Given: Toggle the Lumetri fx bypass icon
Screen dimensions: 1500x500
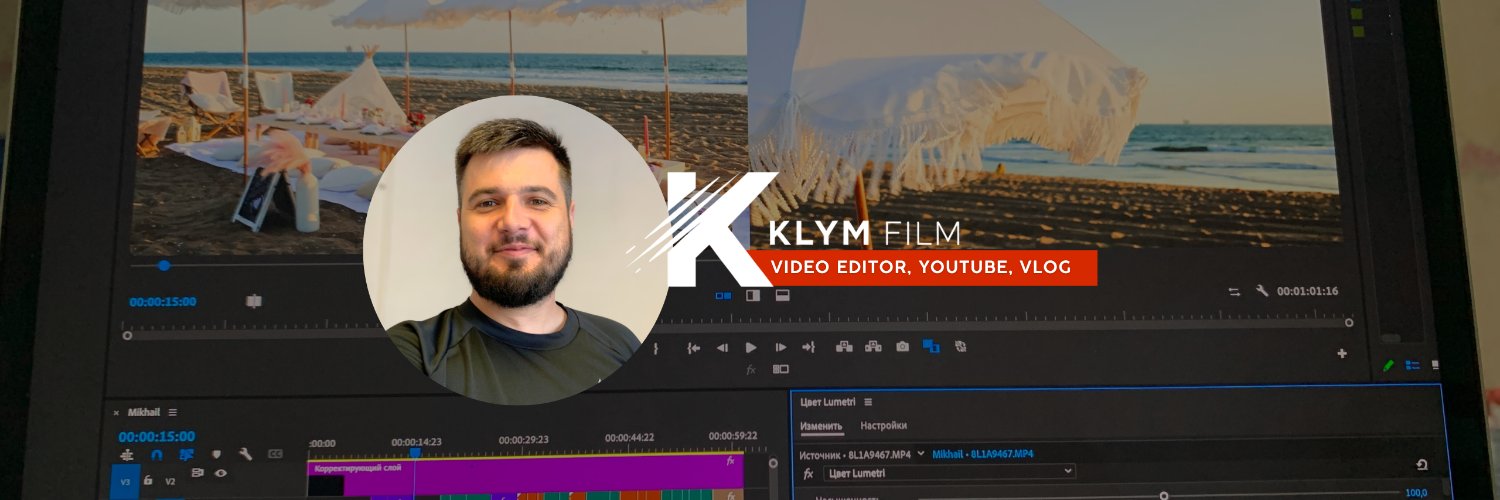Looking at the screenshot, I should click(808, 473).
